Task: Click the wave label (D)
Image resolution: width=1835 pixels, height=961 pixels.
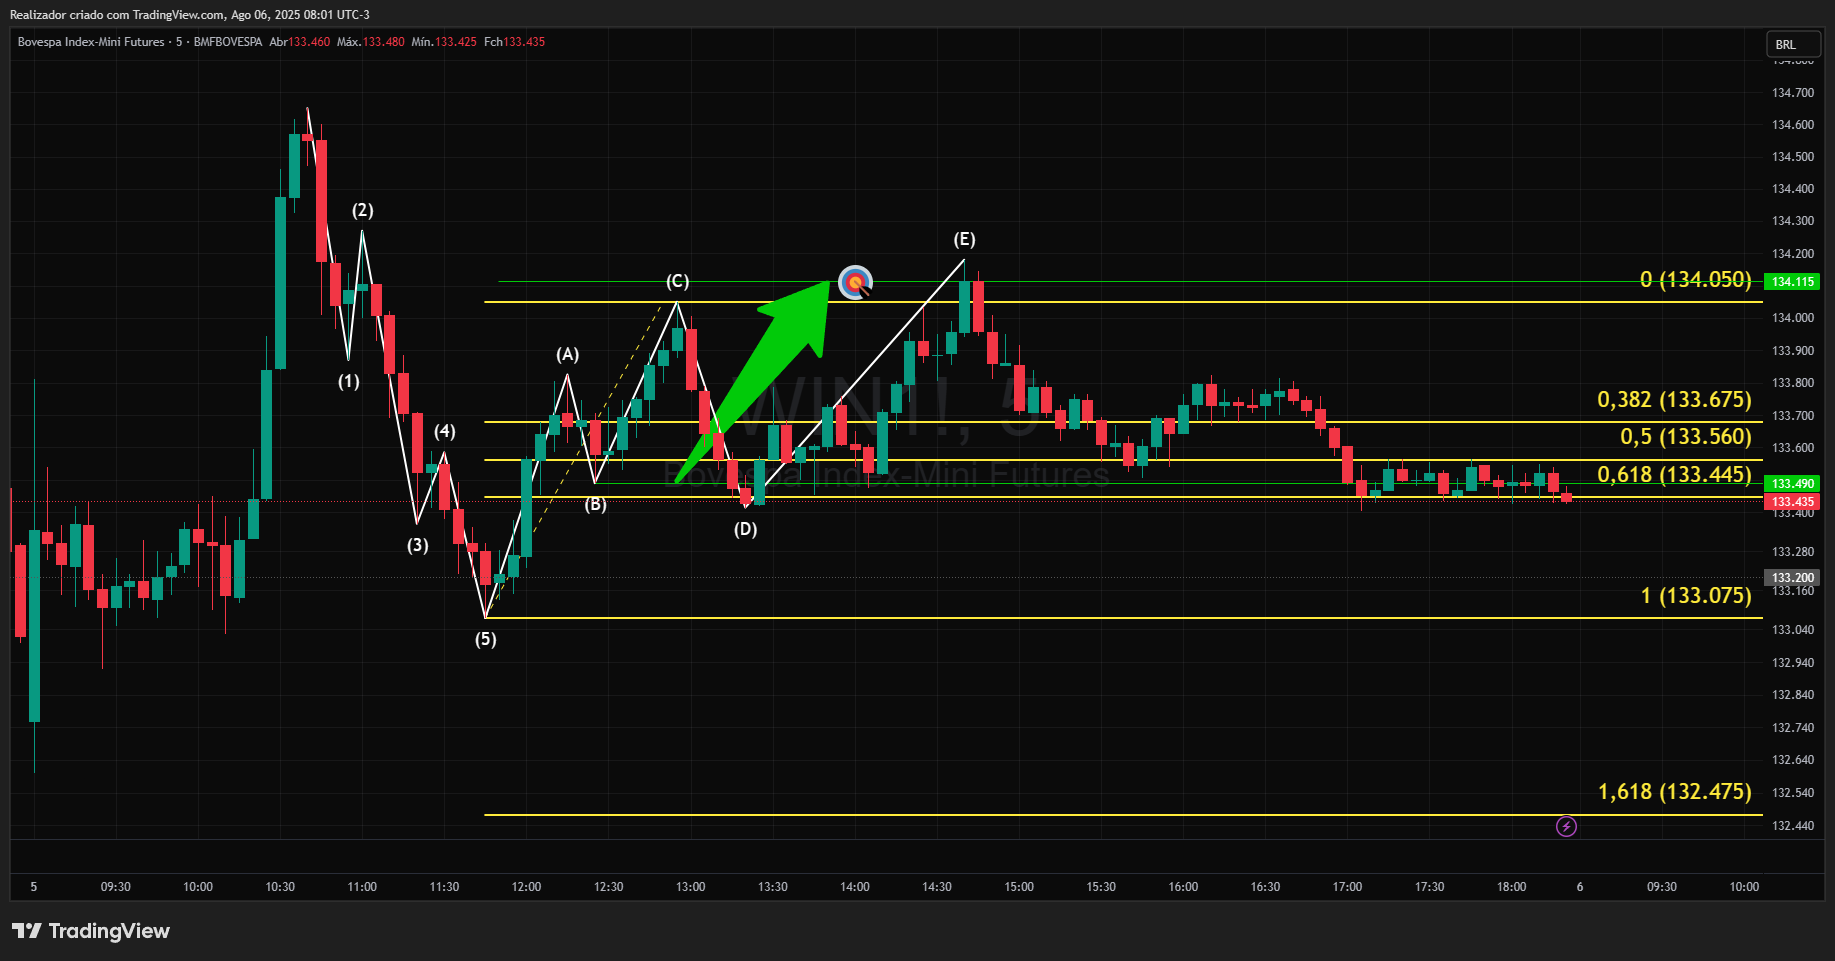Action: point(745,529)
